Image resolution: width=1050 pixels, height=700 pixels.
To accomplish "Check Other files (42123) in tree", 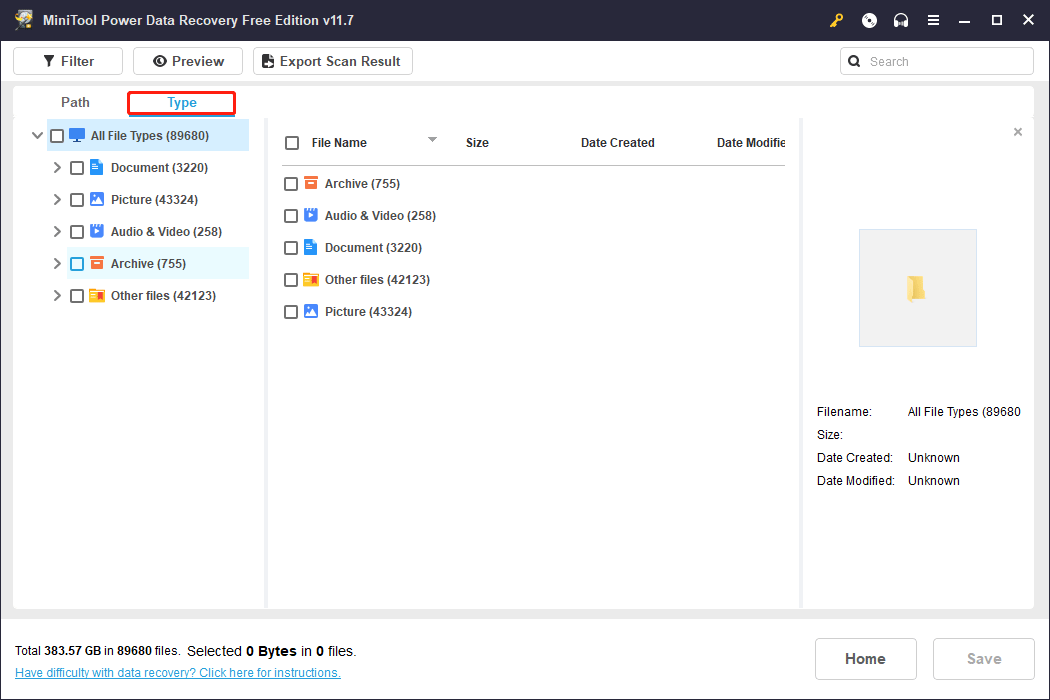I will pos(77,296).
